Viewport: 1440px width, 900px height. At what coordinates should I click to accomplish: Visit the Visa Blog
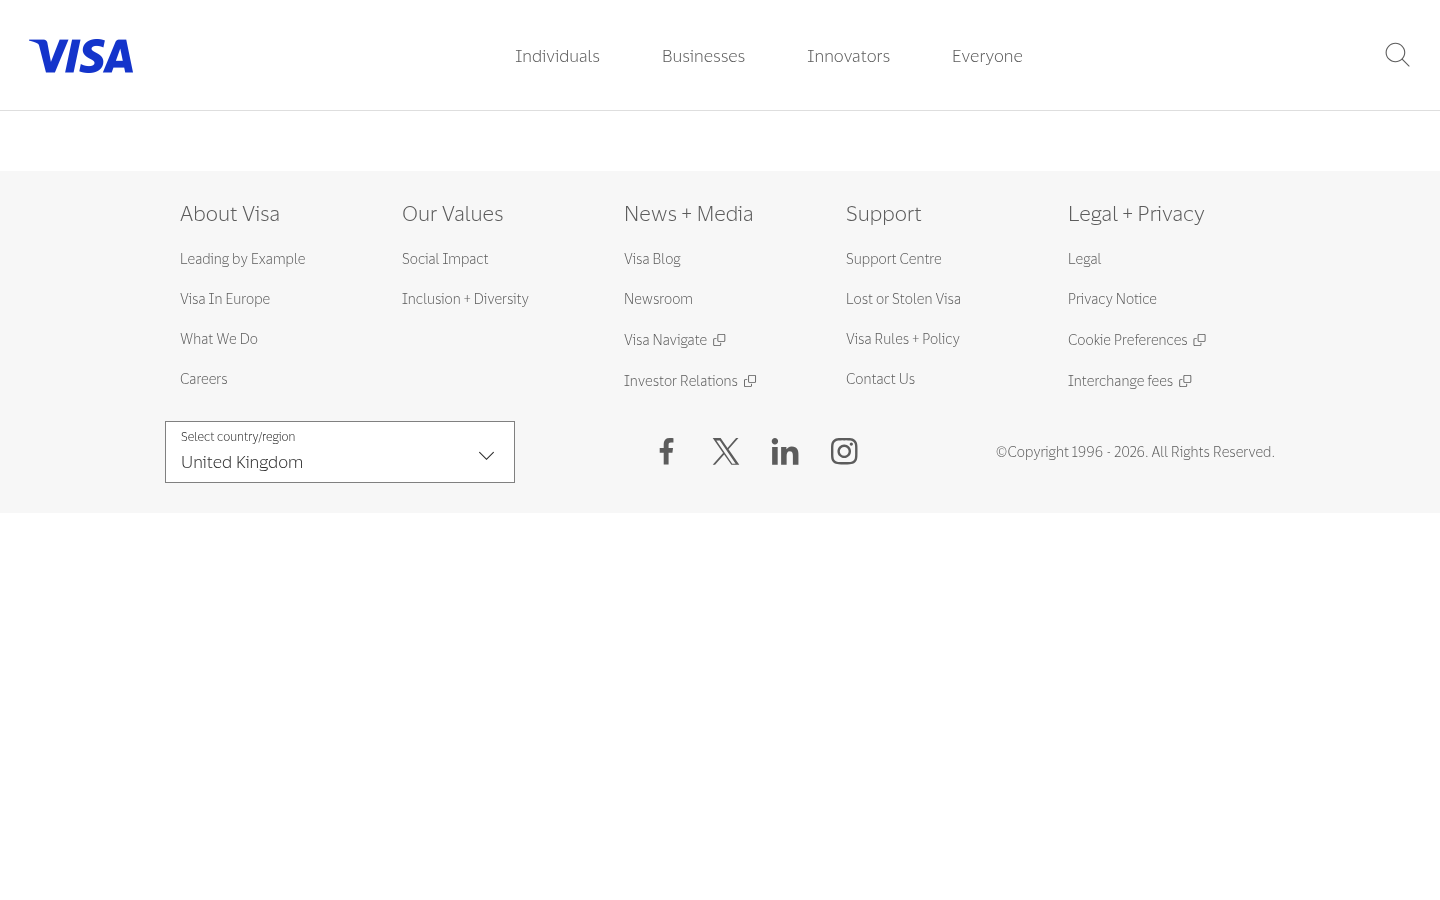pyautogui.click(x=652, y=259)
